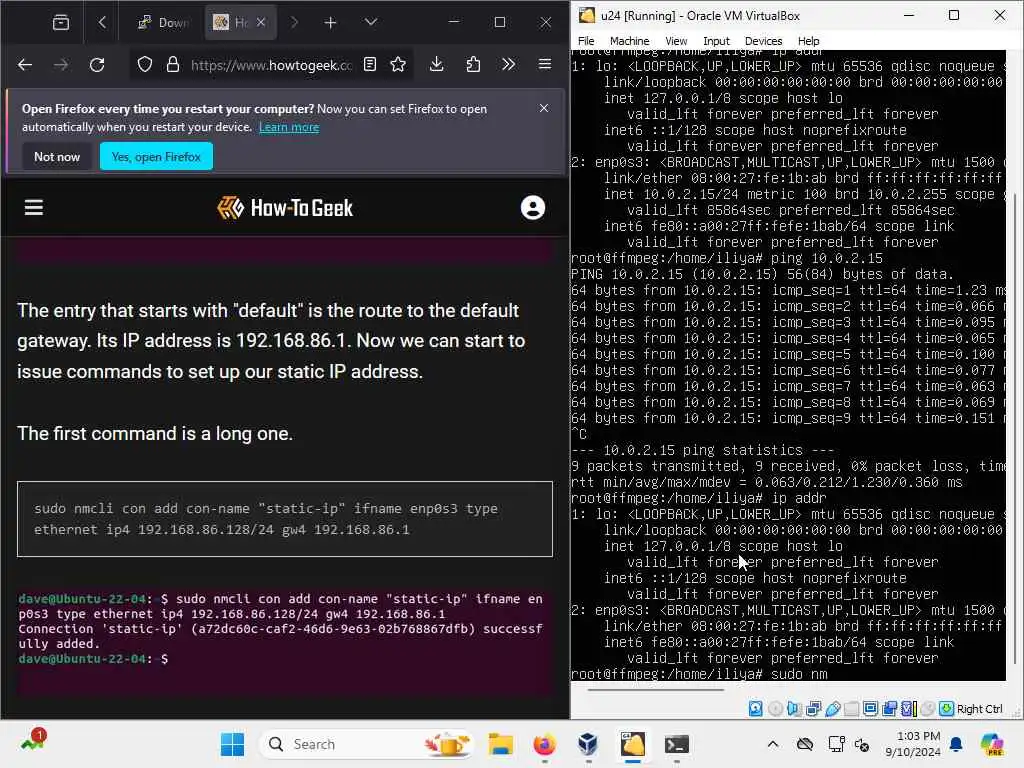1024x768 pixels.
Task: Click VirtualBox mouse integration indicator
Action: click(927, 709)
